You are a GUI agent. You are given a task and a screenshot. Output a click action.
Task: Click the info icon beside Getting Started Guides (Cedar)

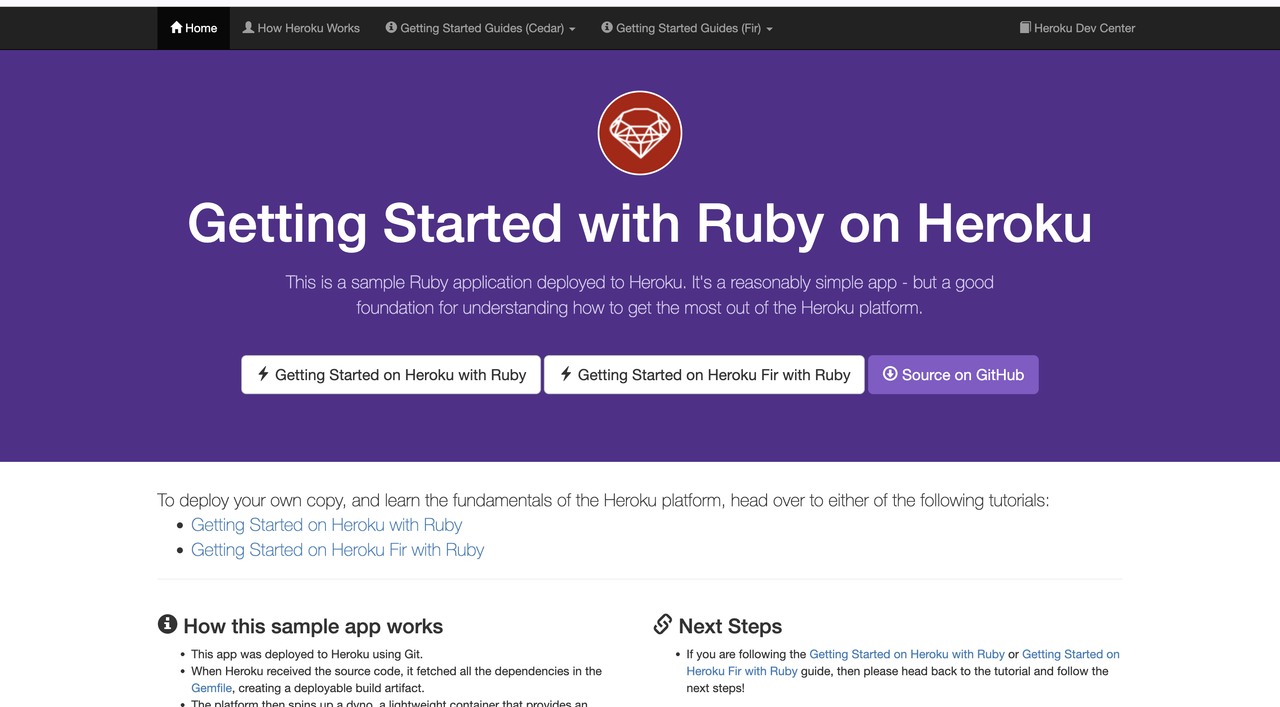point(391,28)
